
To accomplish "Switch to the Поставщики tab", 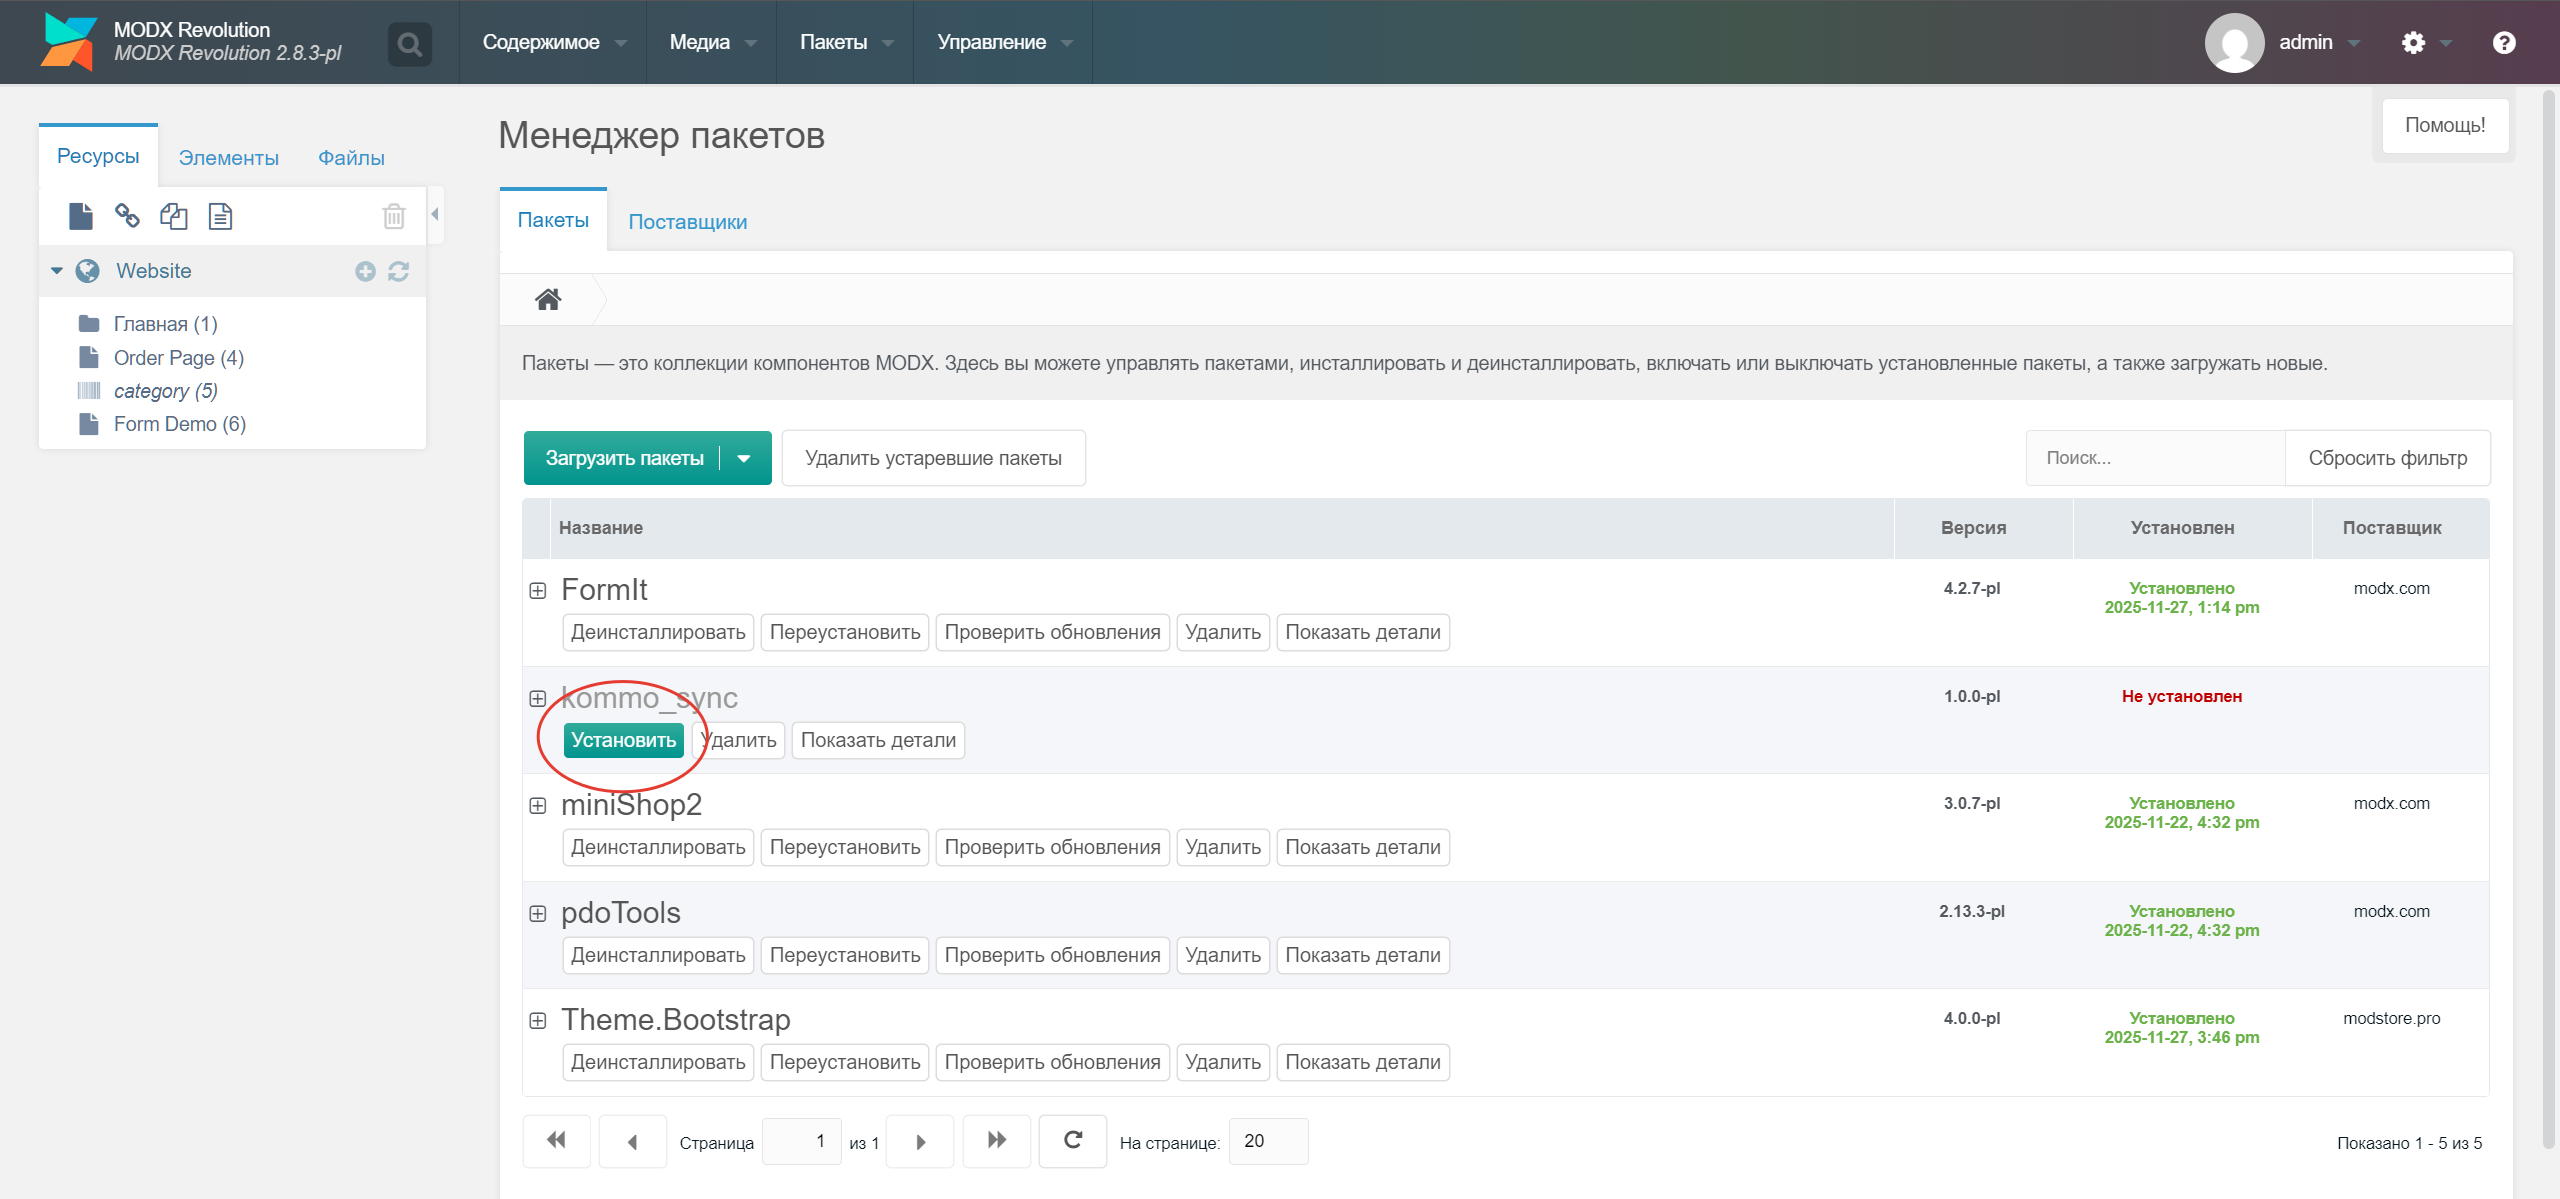I will [687, 222].
